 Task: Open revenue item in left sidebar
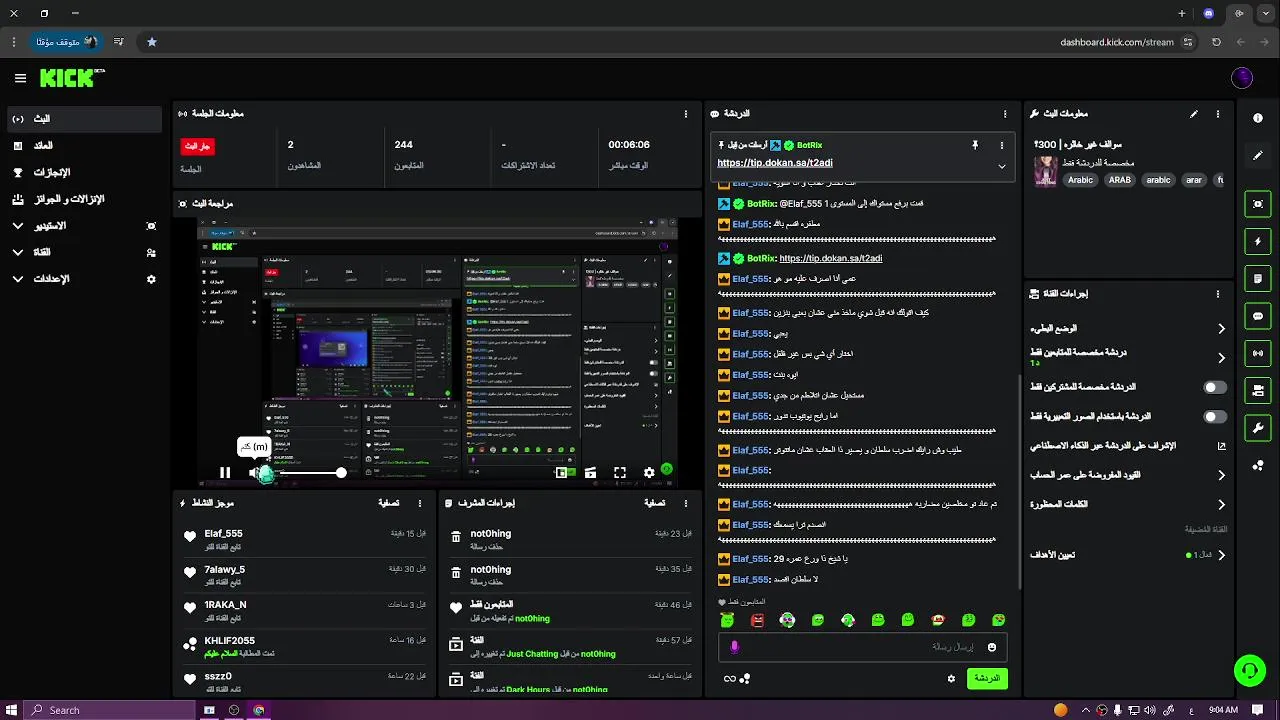pyautogui.click(x=84, y=146)
